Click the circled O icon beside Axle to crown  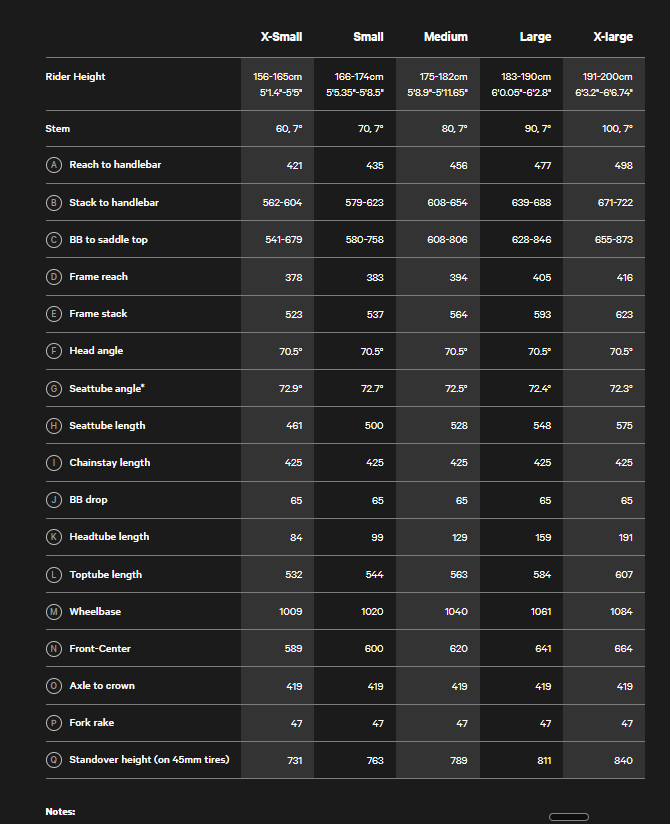click(x=54, y=685)
